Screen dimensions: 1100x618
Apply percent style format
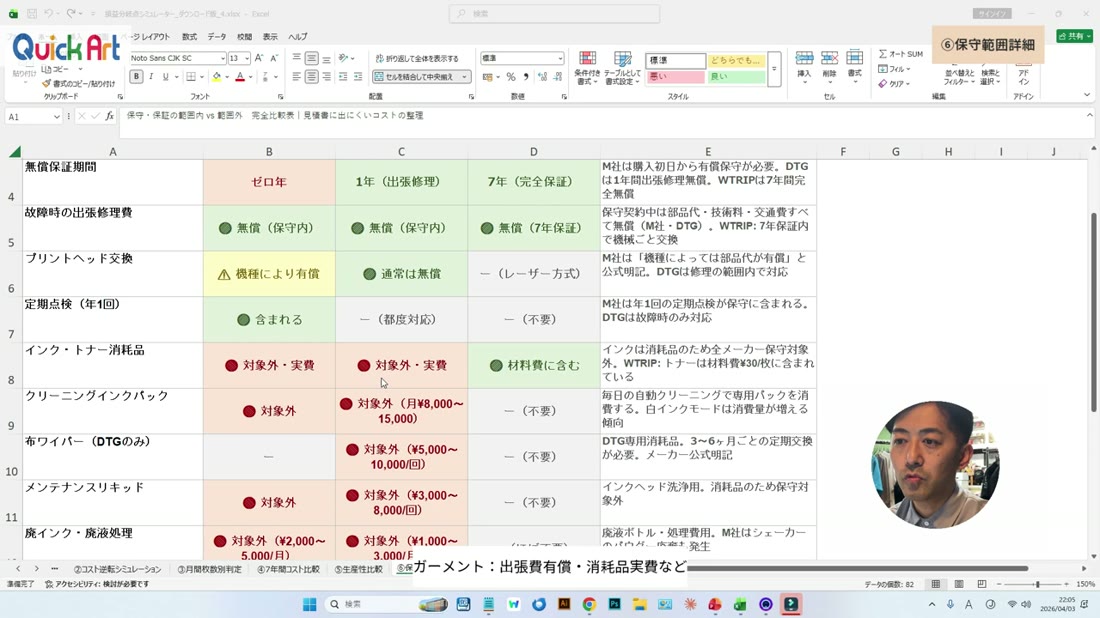pyautogui.click(x=511, y=76)
